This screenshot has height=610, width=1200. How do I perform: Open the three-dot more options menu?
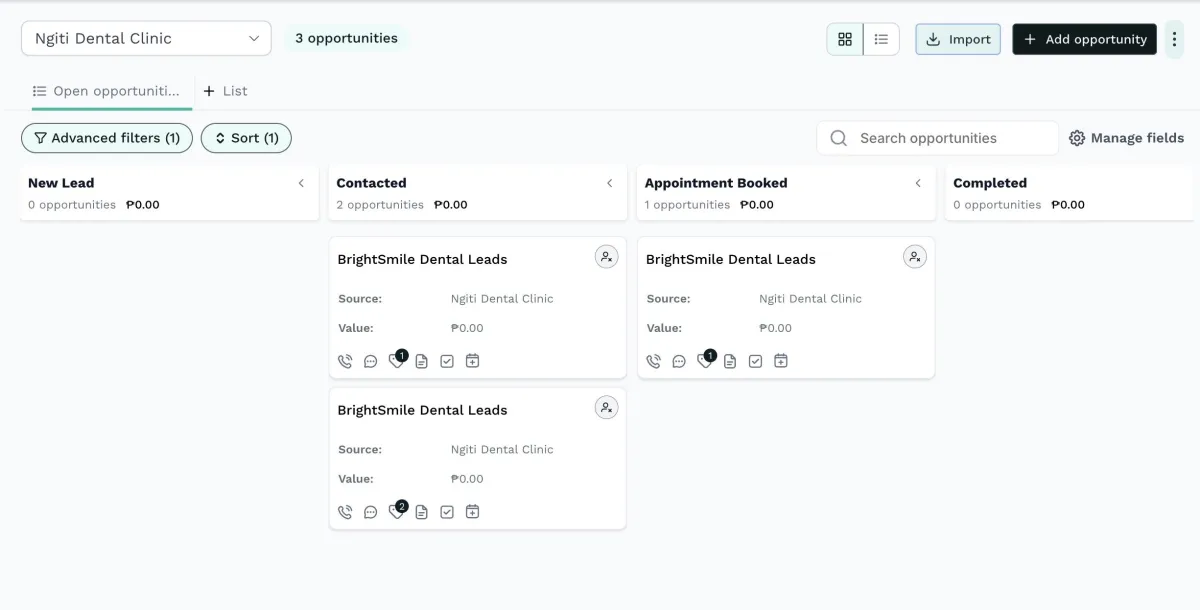(x=1174, y=39)
